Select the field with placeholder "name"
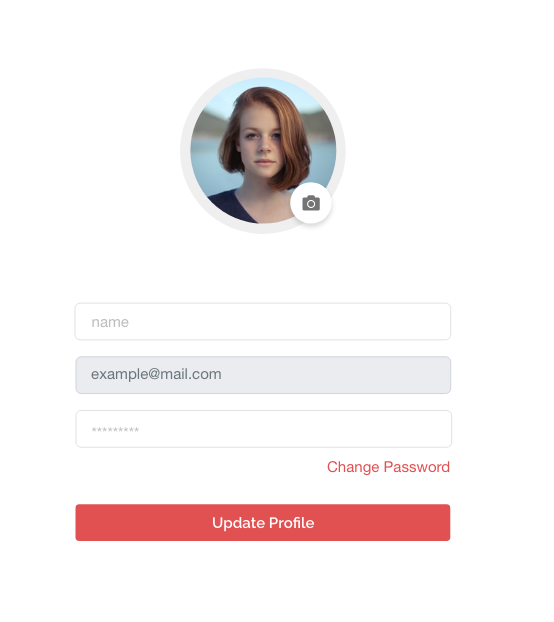This screenshot has width=554, height=622. [x=263, y=322]
